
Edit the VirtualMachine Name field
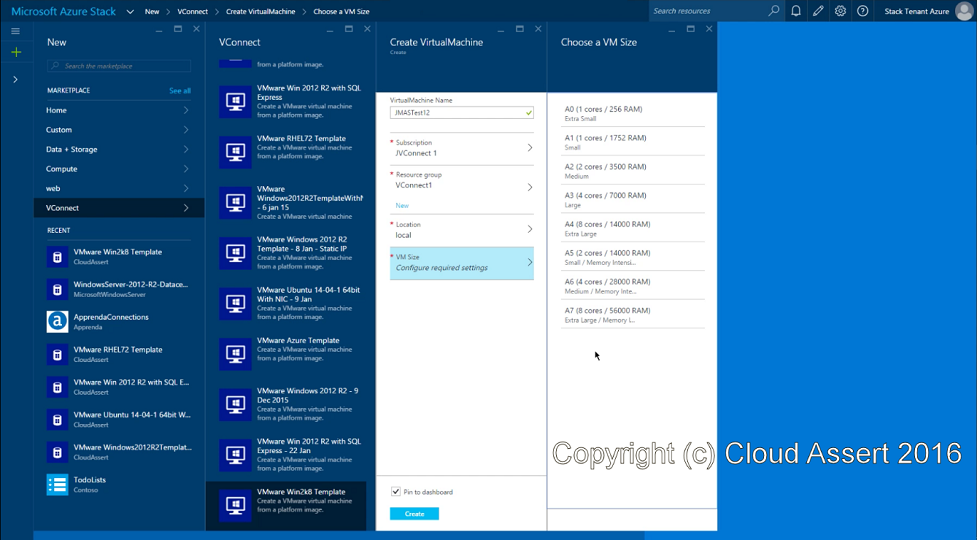[x=462, y=113]
